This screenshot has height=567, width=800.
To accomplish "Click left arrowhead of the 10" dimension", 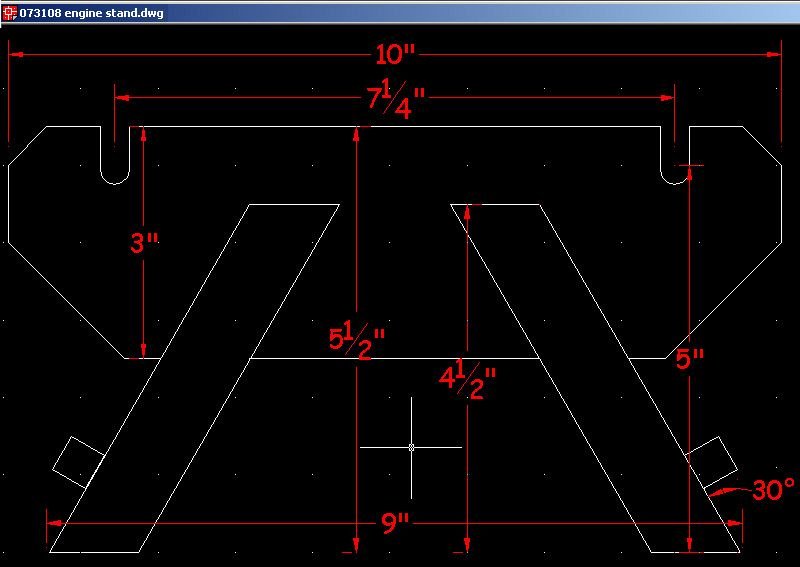I will [16, 54].
